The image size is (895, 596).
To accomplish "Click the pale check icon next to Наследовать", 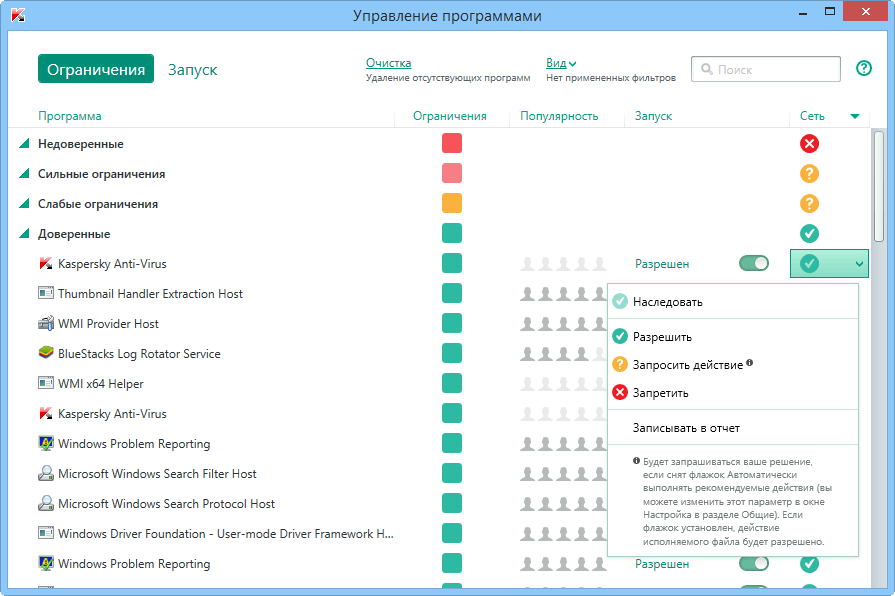I will (620, 301).
